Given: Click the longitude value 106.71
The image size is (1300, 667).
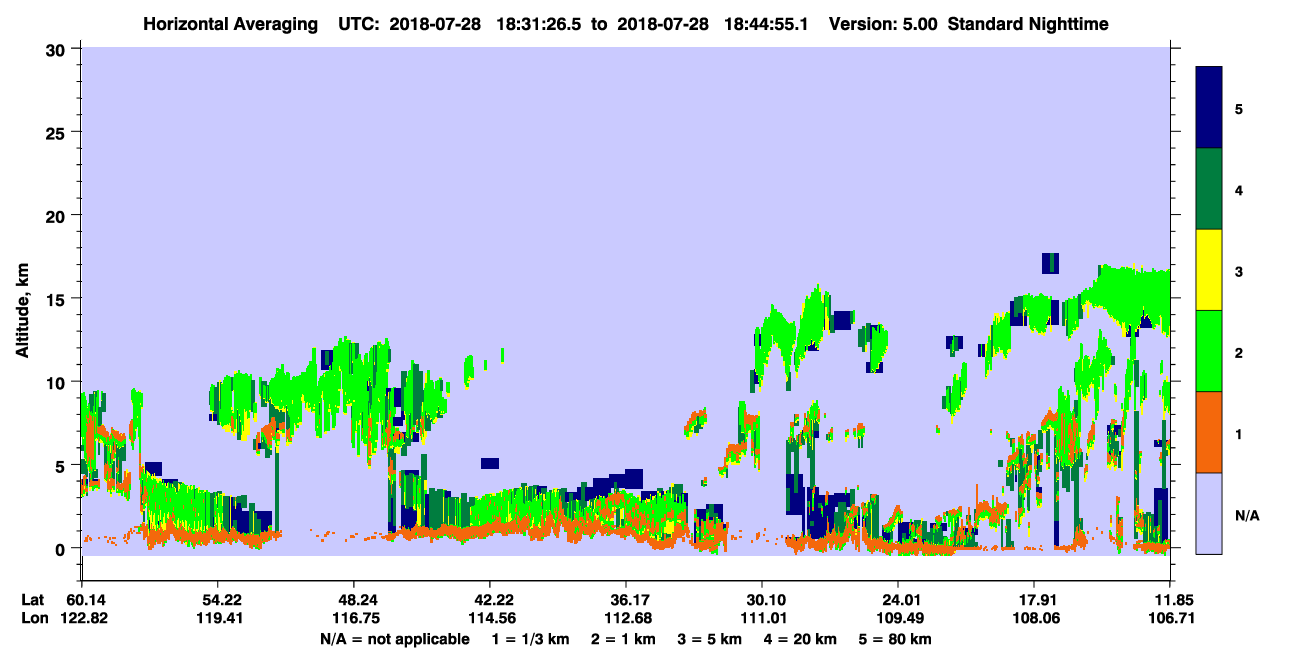Looking at the screenshot, I should pyautogui.click(x=1171, y=618).
